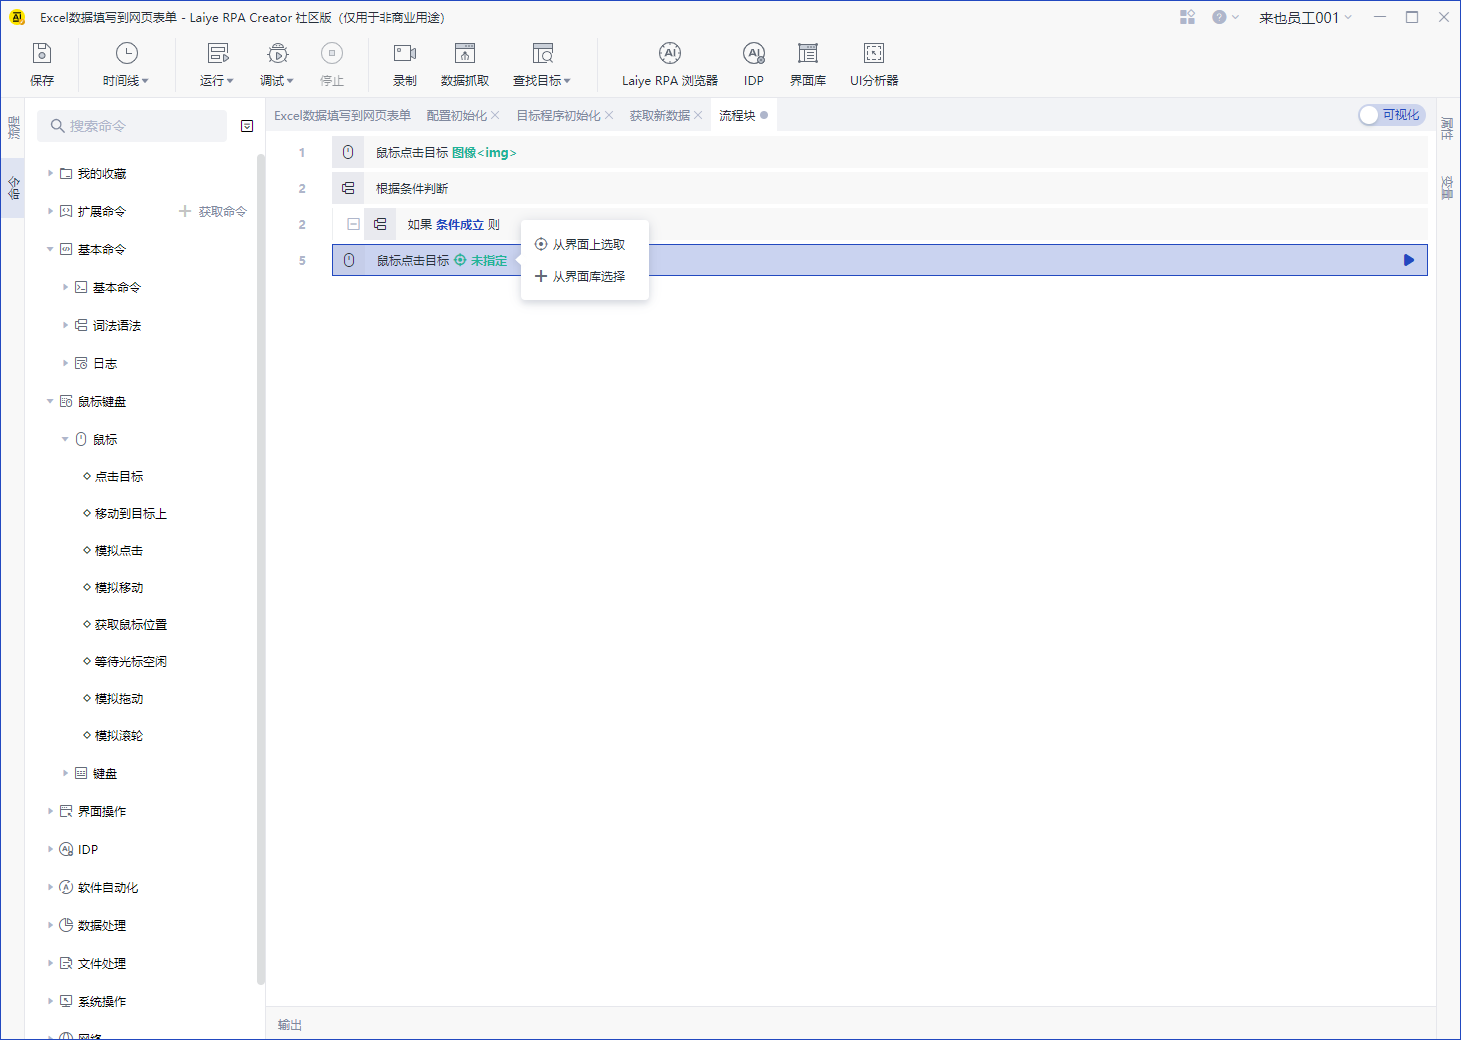Expand the 词法语法 subcategory
The image size is (1461, 1040).
point(66,325)
